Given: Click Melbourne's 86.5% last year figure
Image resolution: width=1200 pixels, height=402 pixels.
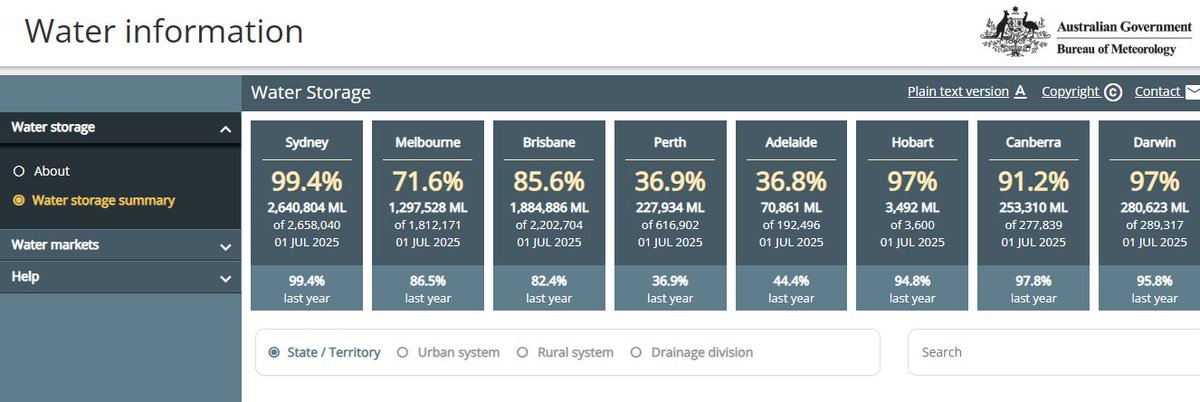Looking at the screenshot, I should [428, 283].
